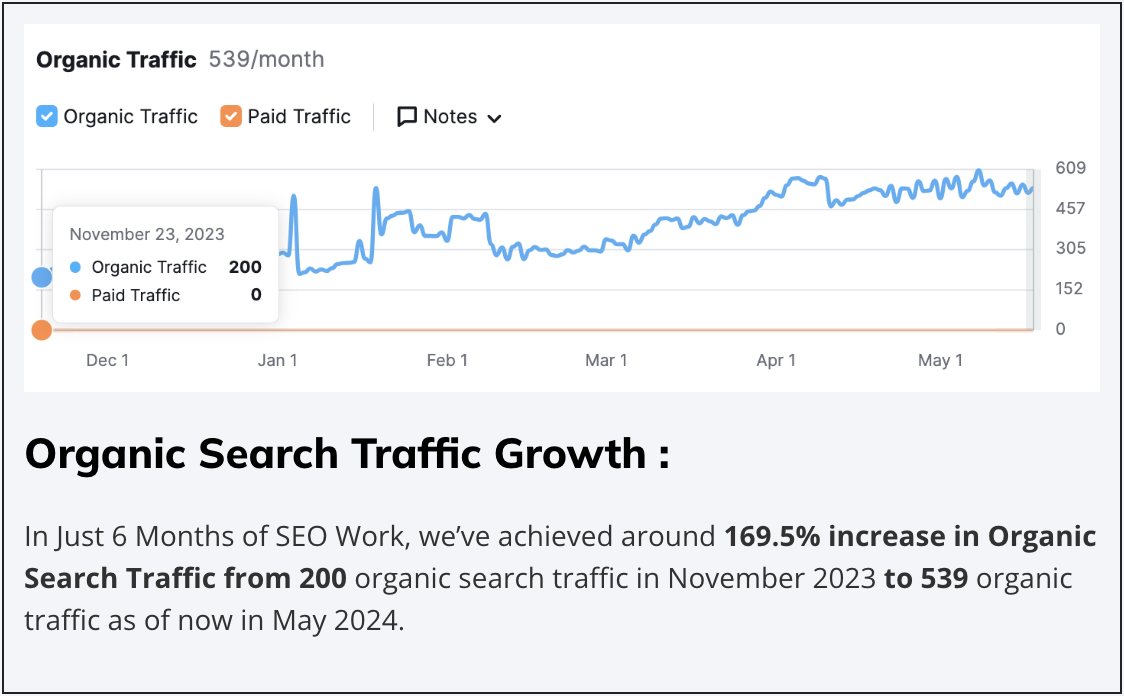Image resolution: width=1124 pixels, height=696 pixels.
Task: Select the Dec 1 axis label
Action: (x=107, y=361)
